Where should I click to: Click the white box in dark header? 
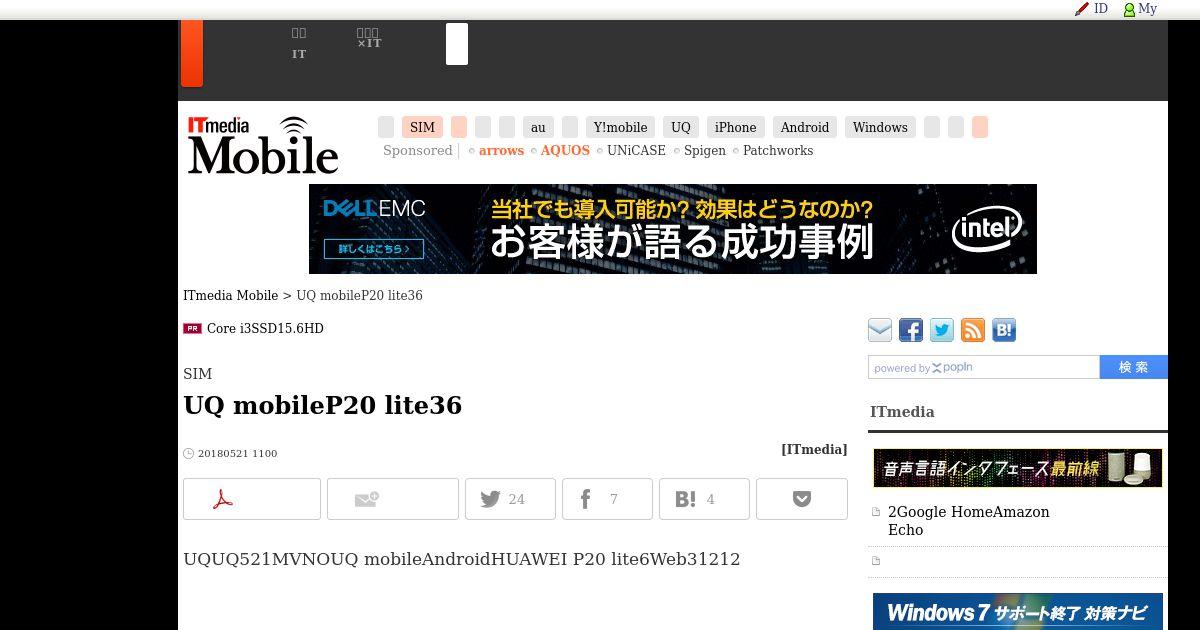point(457,44)
